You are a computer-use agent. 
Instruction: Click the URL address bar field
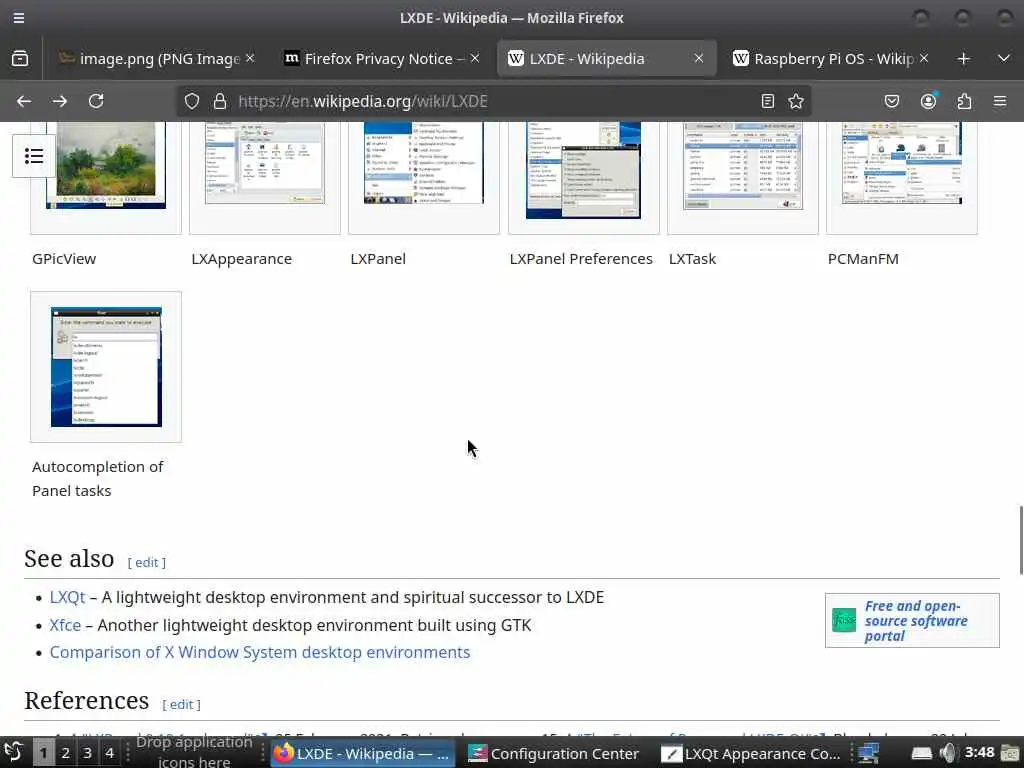point(493,101)
